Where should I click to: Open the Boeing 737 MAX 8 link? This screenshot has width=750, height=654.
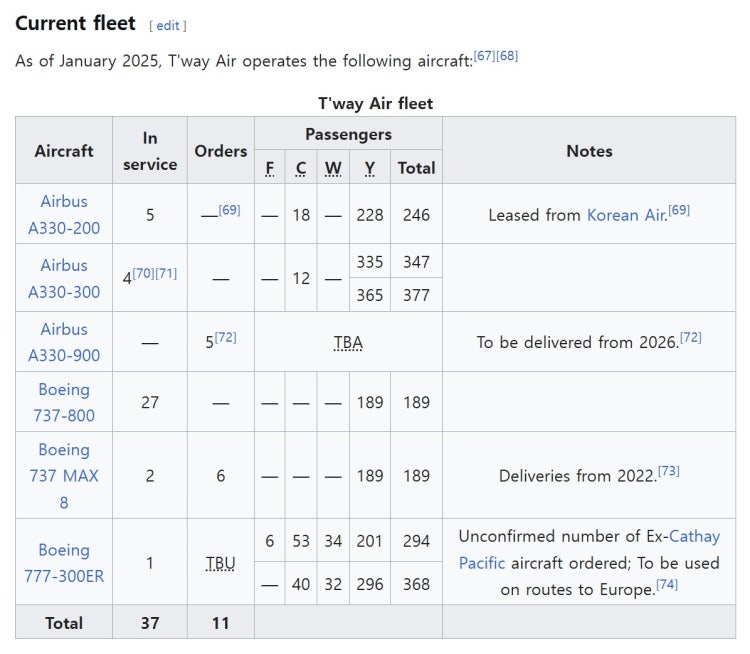pos(64,476)
